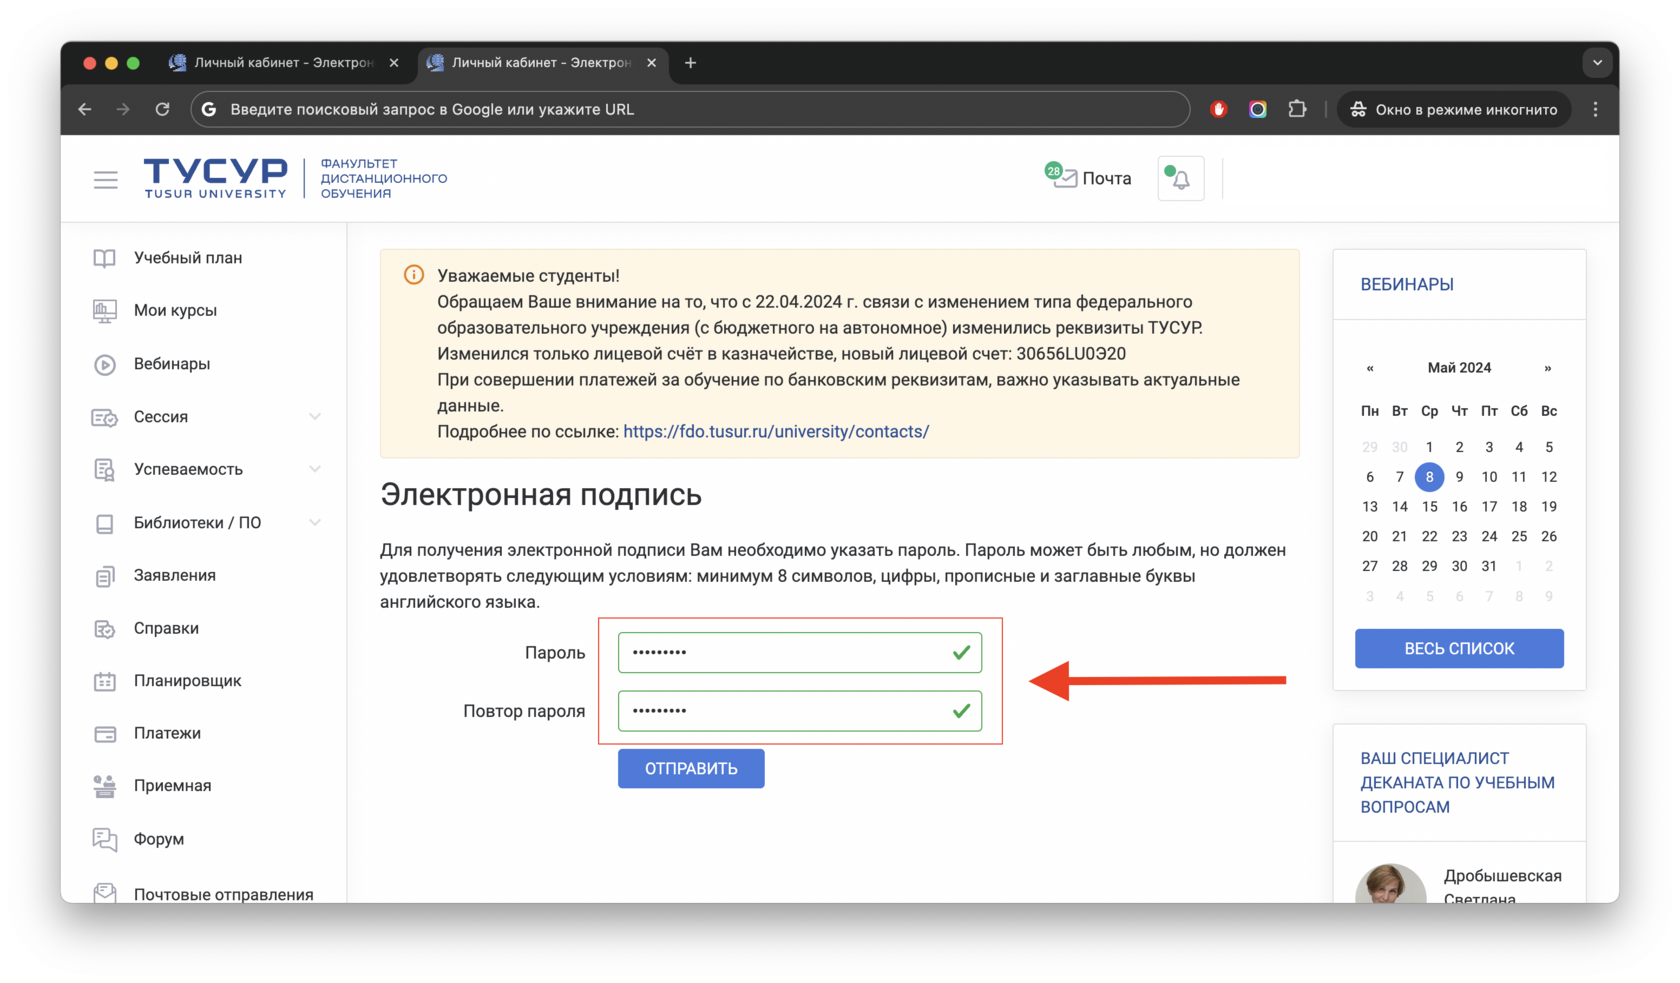1680x983 pixels.
Task: Select May 8 in the calendar
Action: pyautogui.click(x=1429, y=477)
